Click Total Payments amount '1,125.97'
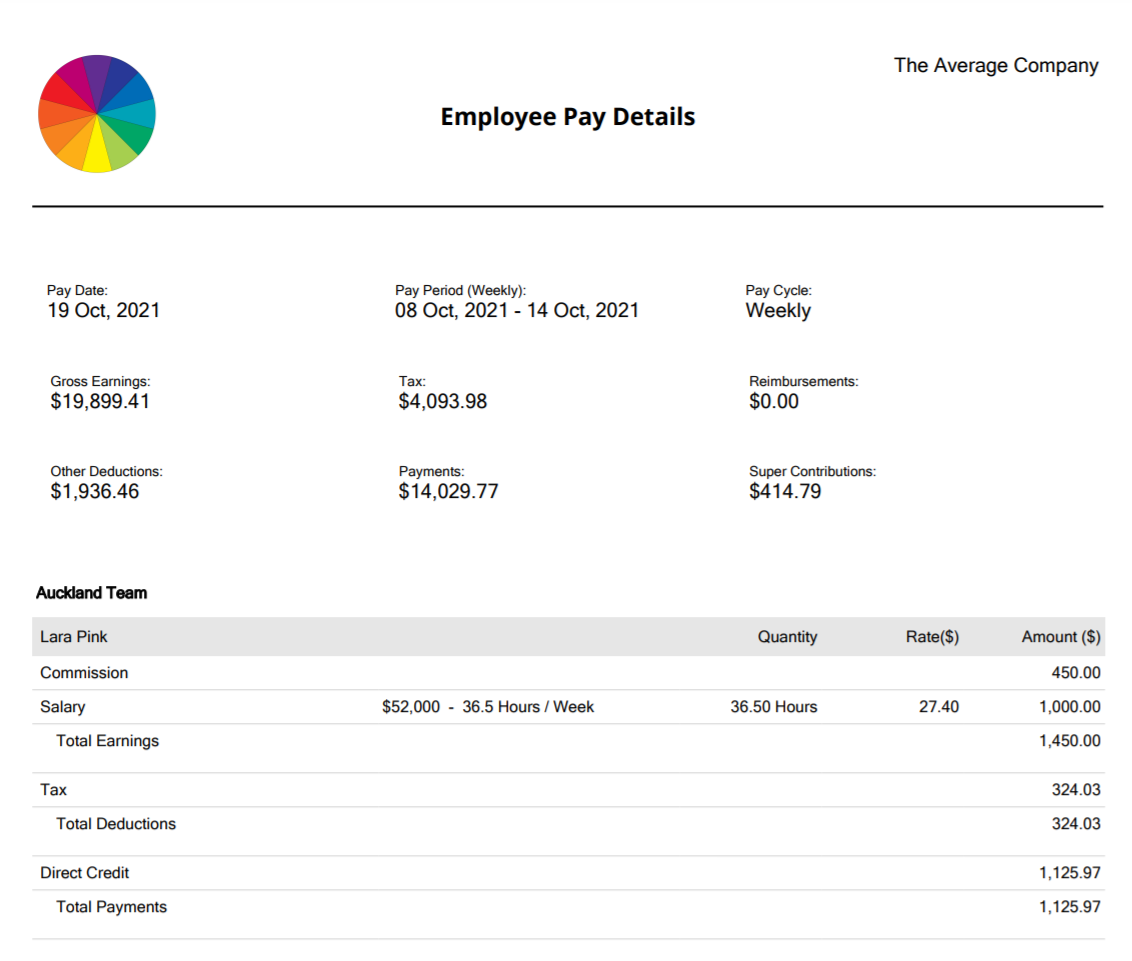The width and height of the screenshot is (1132, 961). click(x=1069, y=907)
